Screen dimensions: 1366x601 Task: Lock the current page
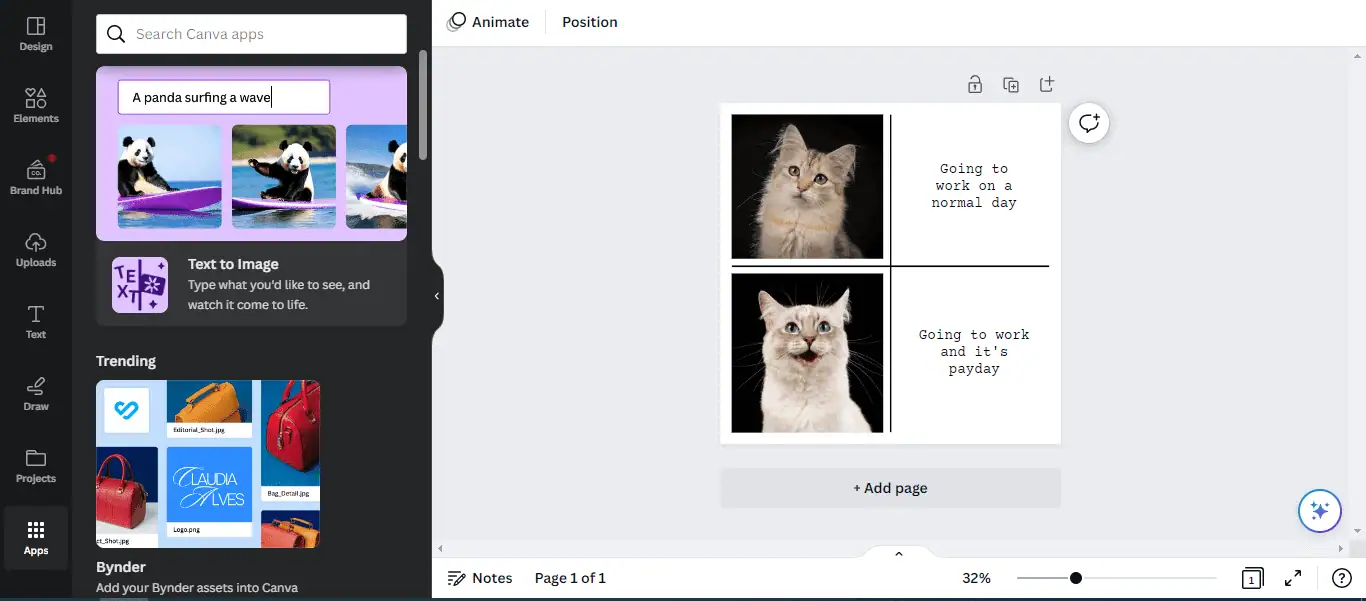pyautogui.click(x=975, y=84)
